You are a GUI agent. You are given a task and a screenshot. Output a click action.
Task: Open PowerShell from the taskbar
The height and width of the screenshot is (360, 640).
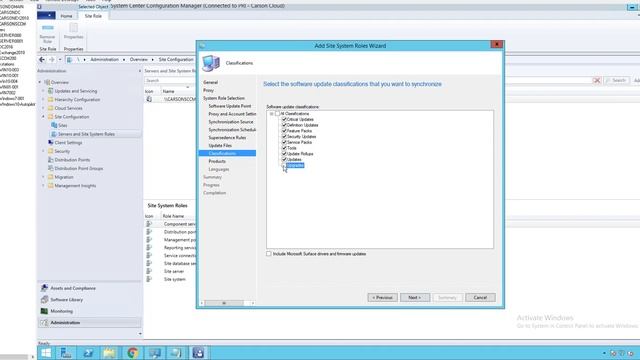[88, 353]
